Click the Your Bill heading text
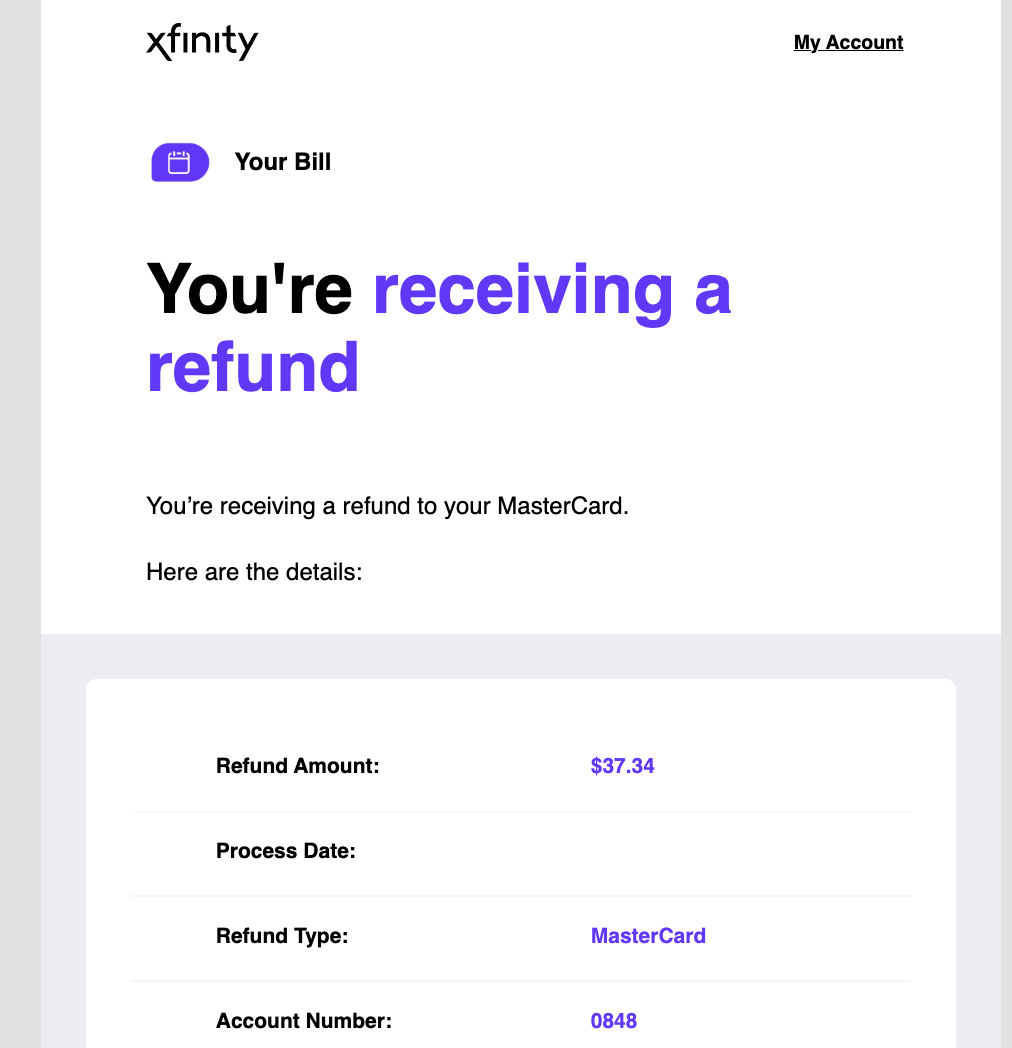 tap(282, 162)
